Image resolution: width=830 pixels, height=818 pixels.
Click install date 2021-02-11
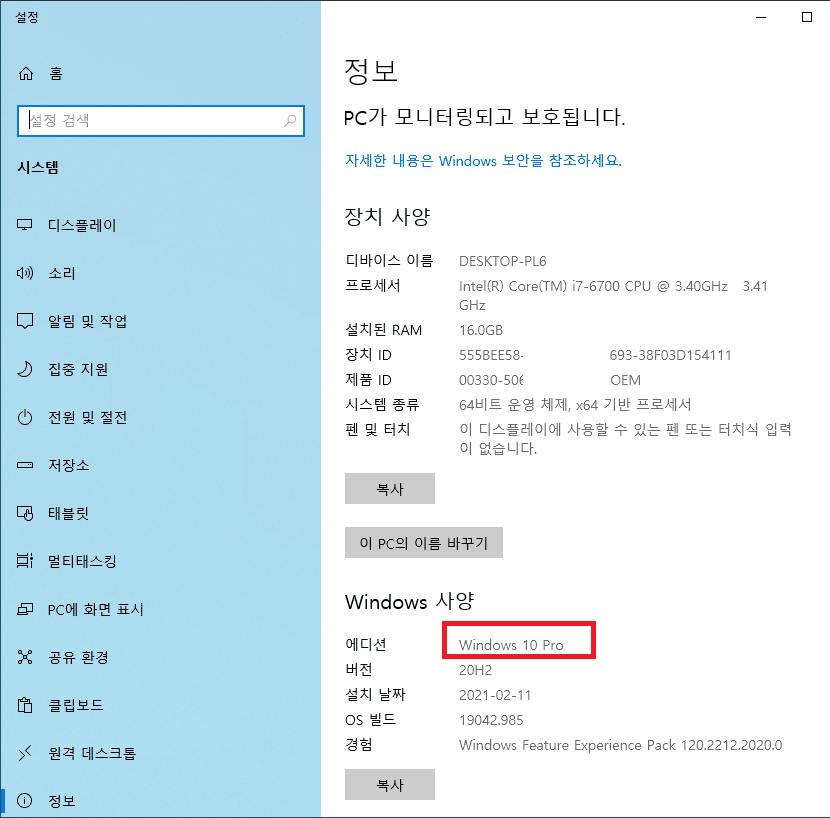coord(494,695)
